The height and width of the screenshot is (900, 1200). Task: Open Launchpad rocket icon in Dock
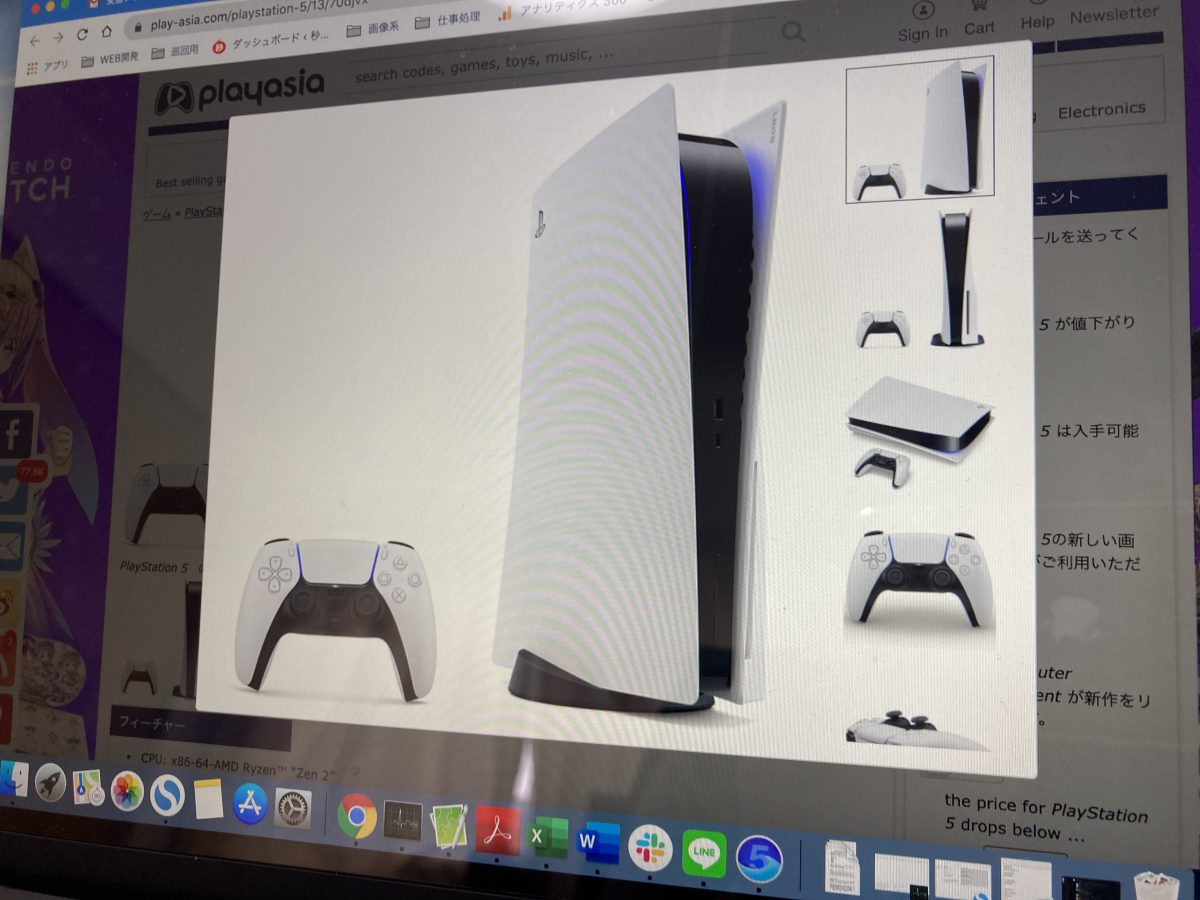tap(50, 783)
